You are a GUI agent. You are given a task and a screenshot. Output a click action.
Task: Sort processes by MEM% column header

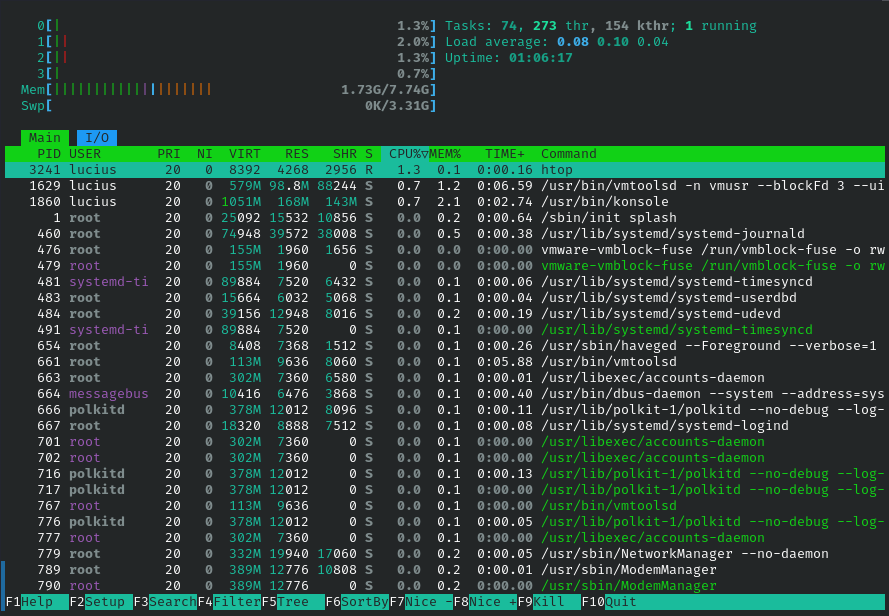tap(445, 154)
